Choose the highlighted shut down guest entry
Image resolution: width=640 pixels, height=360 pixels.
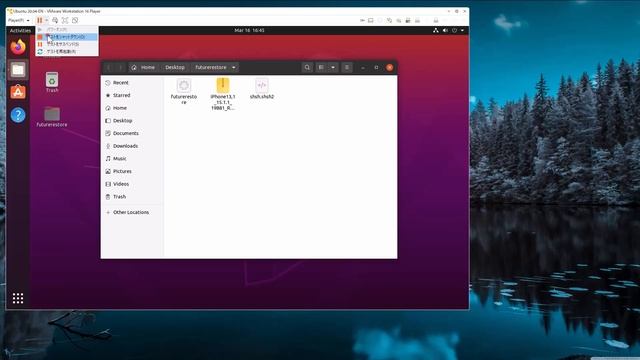point(67,37)
